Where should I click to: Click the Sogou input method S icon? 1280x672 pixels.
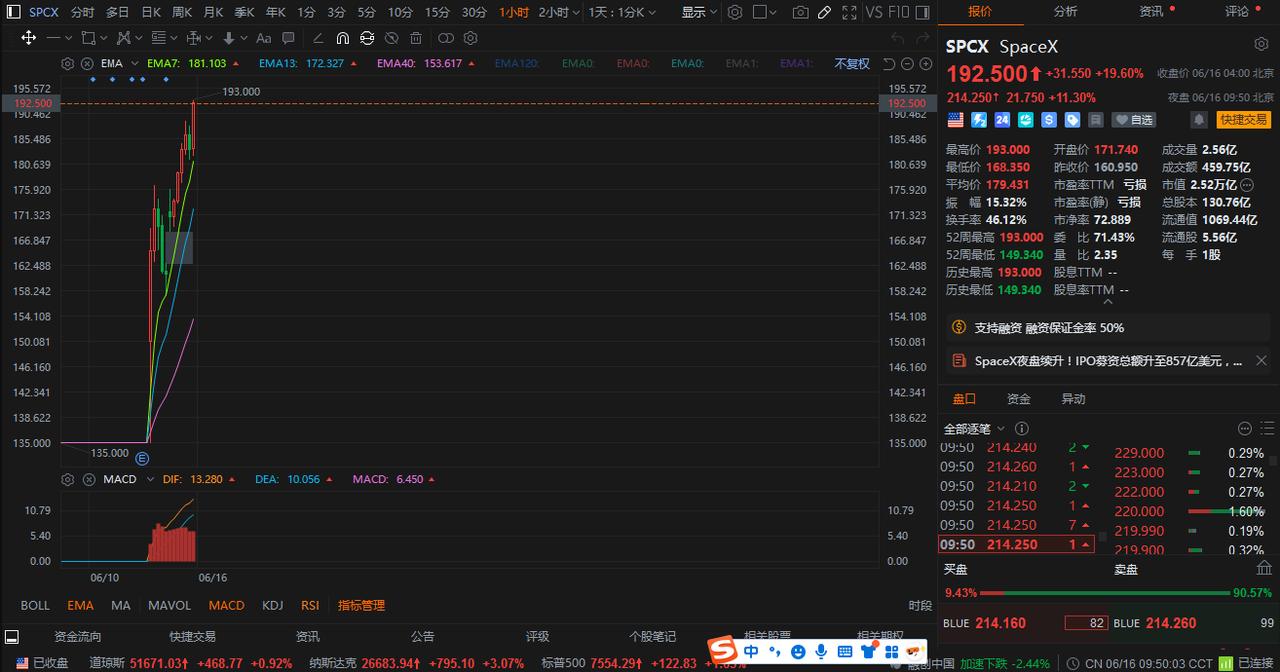point(723,650)
